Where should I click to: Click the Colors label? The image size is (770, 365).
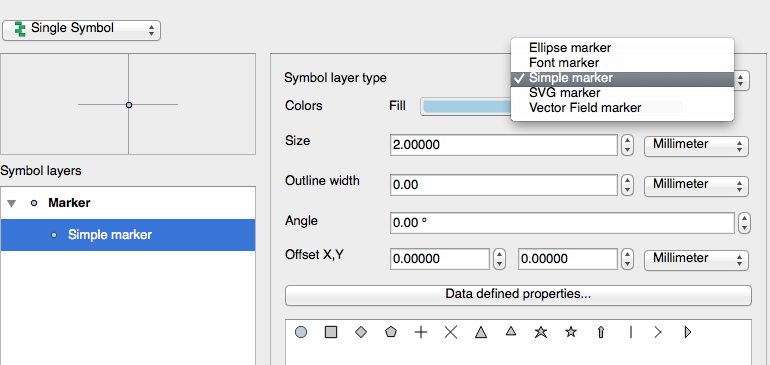[x=303, y=106]
